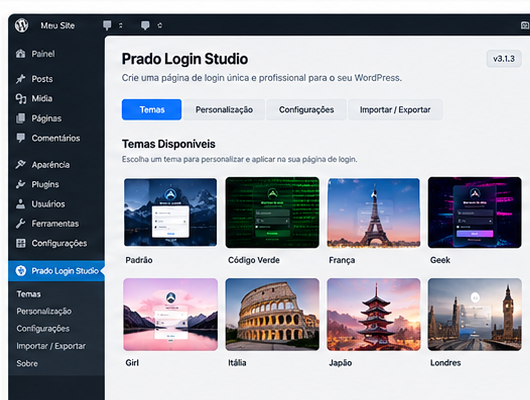Open Usuários menu item label
This screenshot has width=530, height=400.
click(48, 204)
